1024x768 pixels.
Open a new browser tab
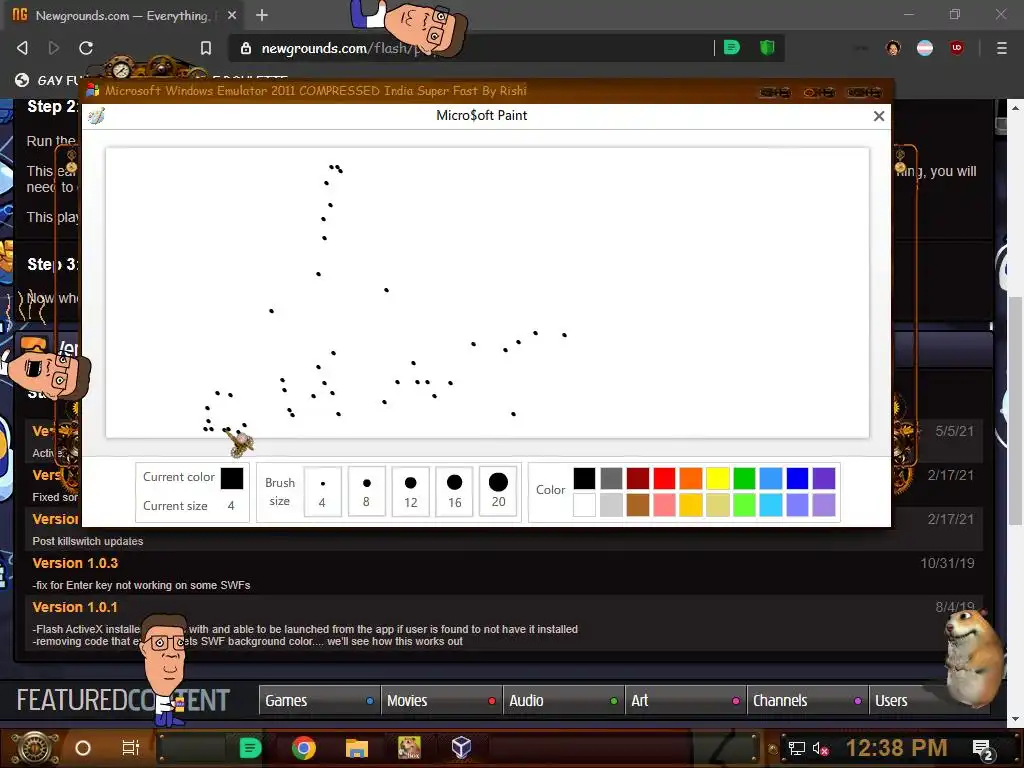click(x=262, y=15)
